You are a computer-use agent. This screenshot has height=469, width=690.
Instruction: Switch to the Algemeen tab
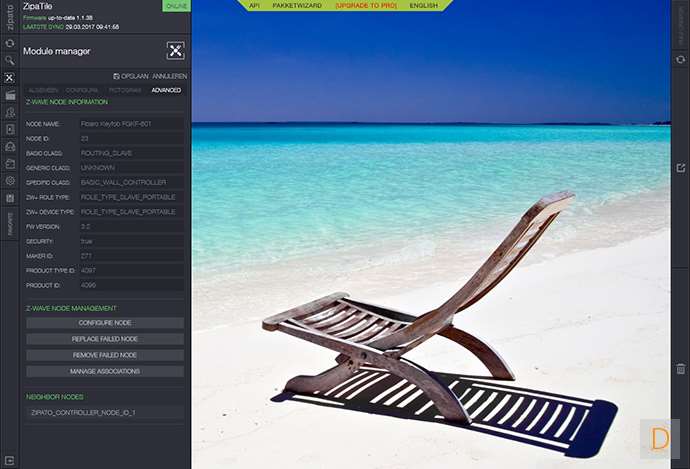point(43,90)
